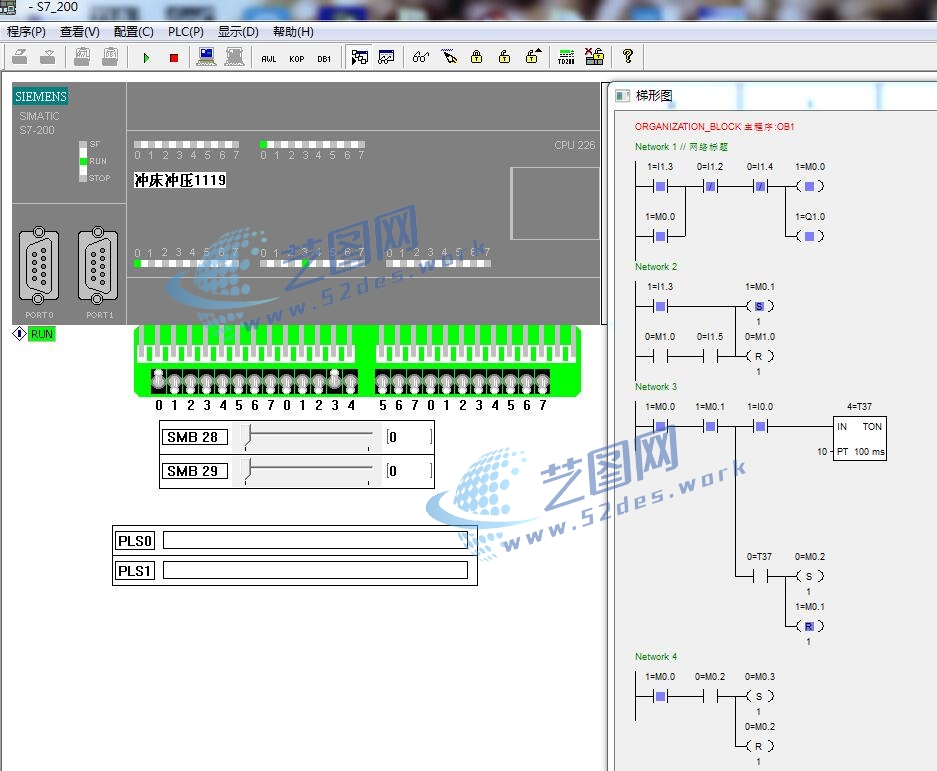Click the M0.3 set coil in Network 4

tap(759, 696)
